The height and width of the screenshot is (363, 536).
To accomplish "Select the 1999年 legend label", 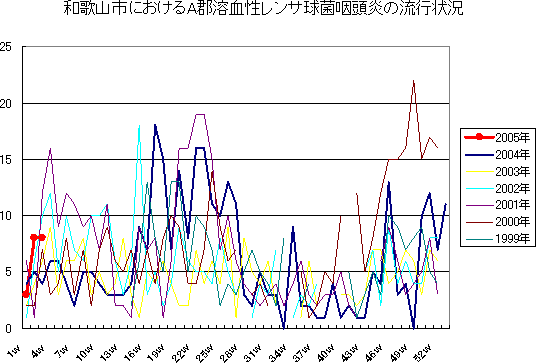I will point(512,238).
